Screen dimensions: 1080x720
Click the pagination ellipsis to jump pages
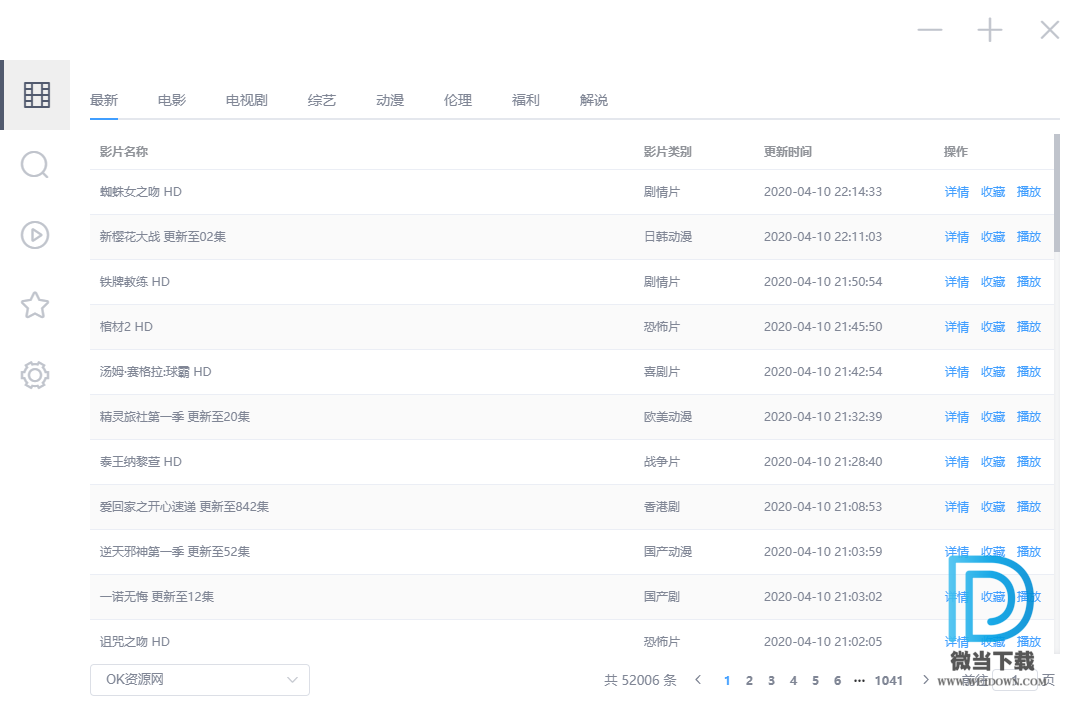point(859,680)
